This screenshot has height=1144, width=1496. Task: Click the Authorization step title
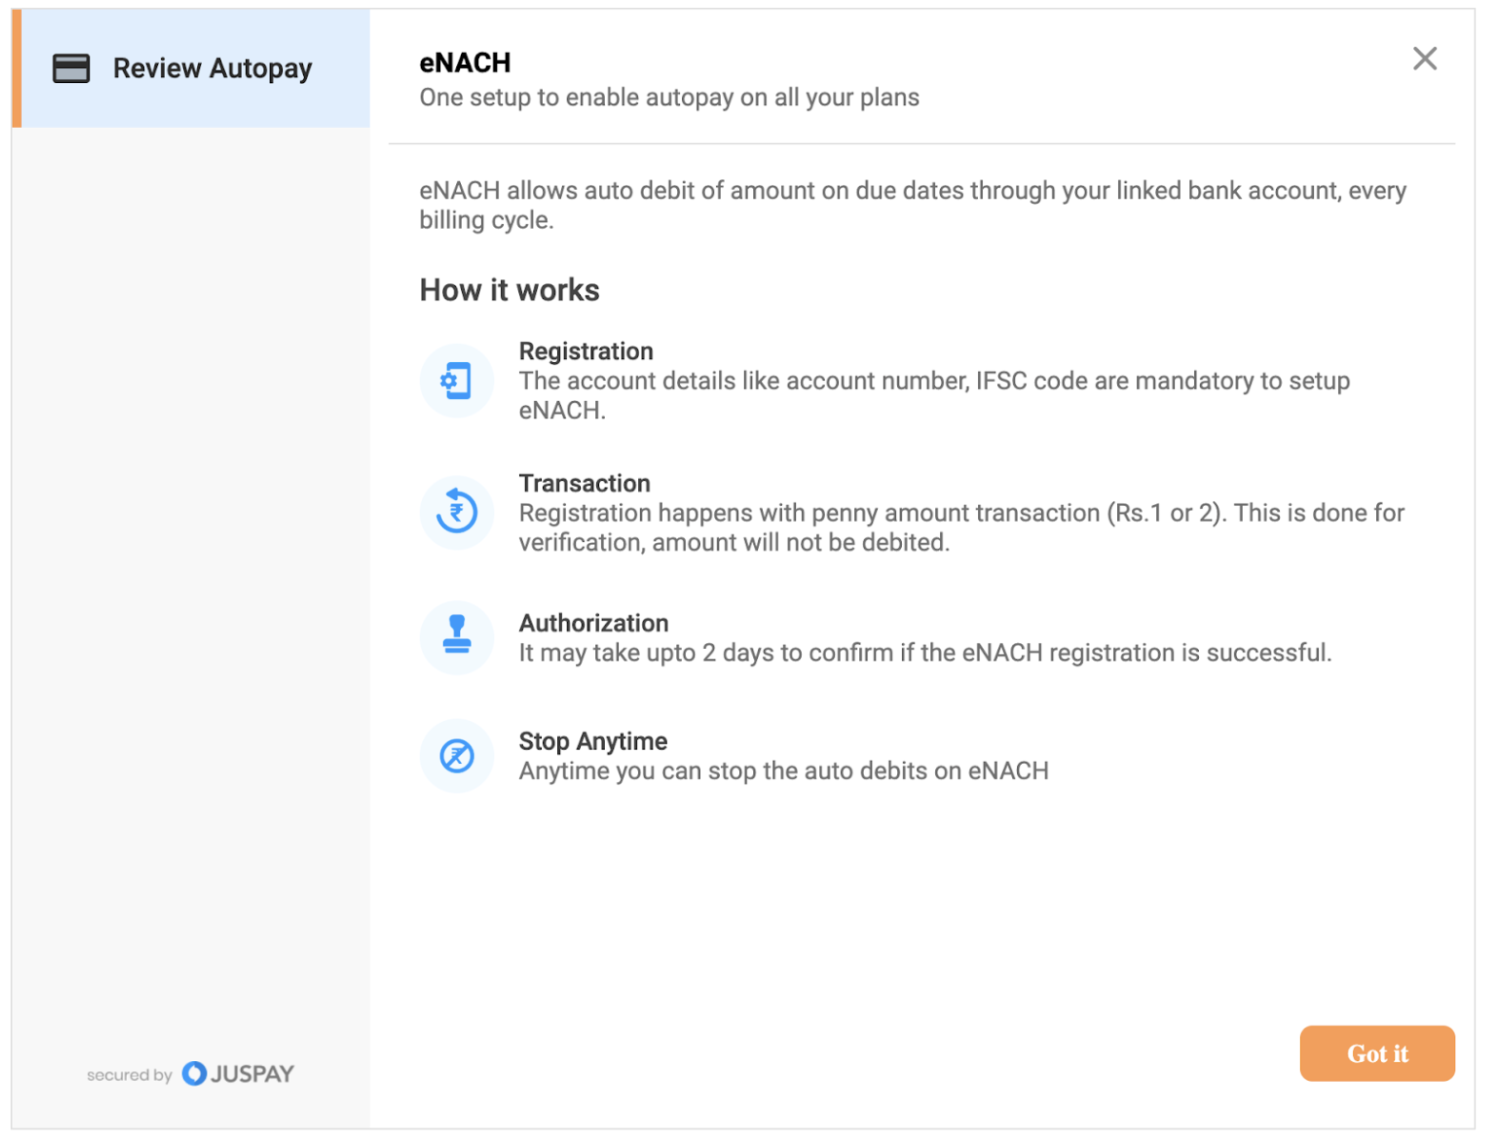[593, 623]
